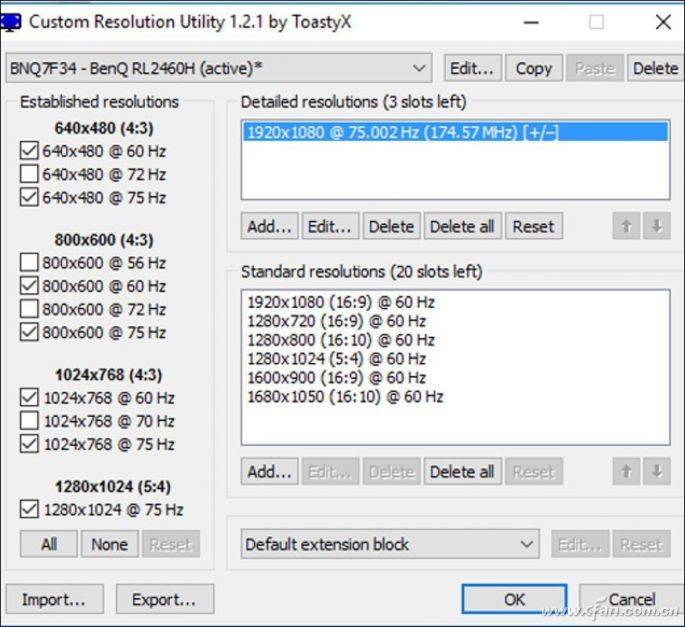This screenshot has height=627, width=685.
Task: Click Edit... under standard resolutions
Action: tap(330, 471)
